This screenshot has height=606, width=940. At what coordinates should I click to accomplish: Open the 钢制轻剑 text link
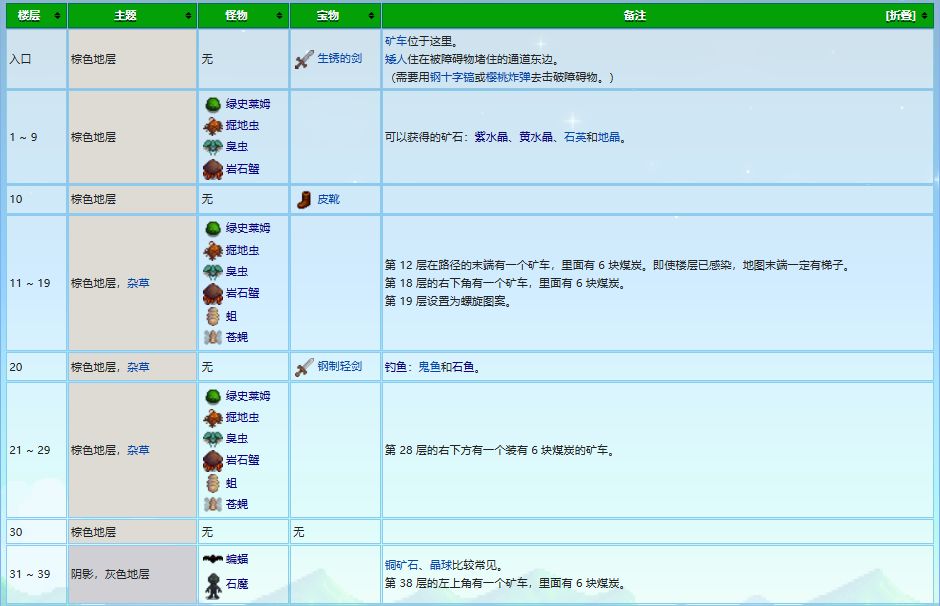[339, 366]
